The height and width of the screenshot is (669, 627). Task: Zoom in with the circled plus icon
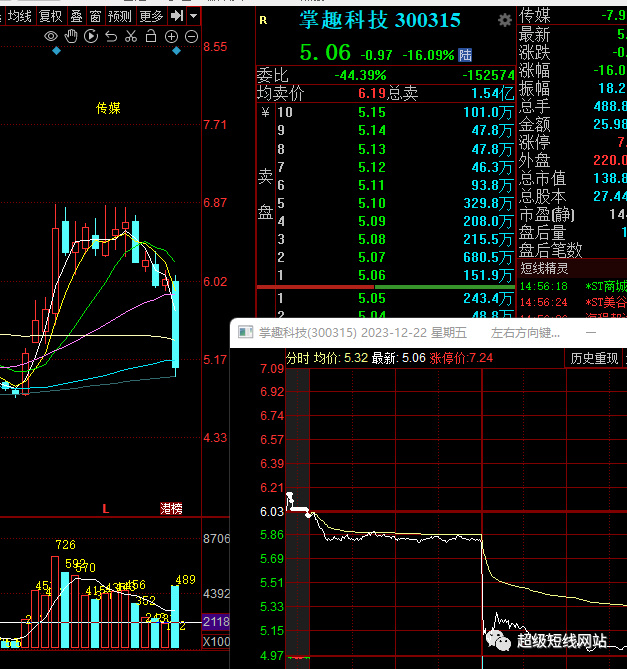point(171,37)
